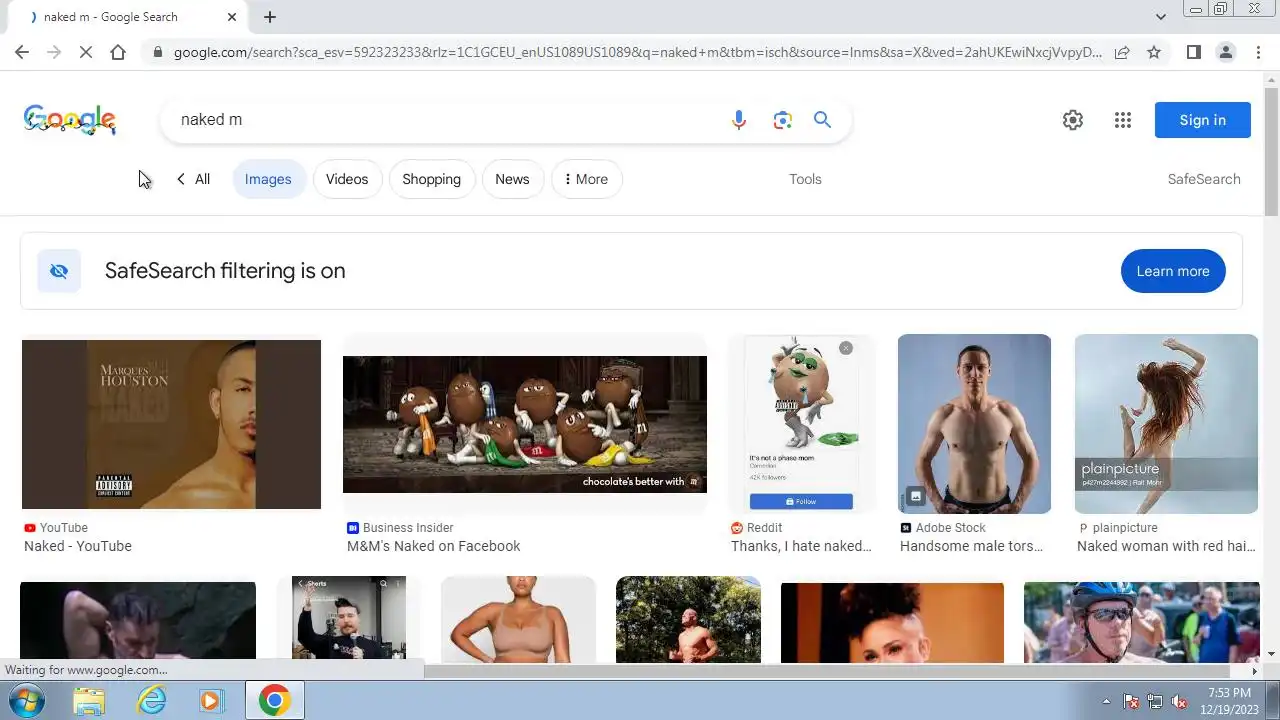Click the 'Thanks, I hate naked...' link

[x=801, y=546]
